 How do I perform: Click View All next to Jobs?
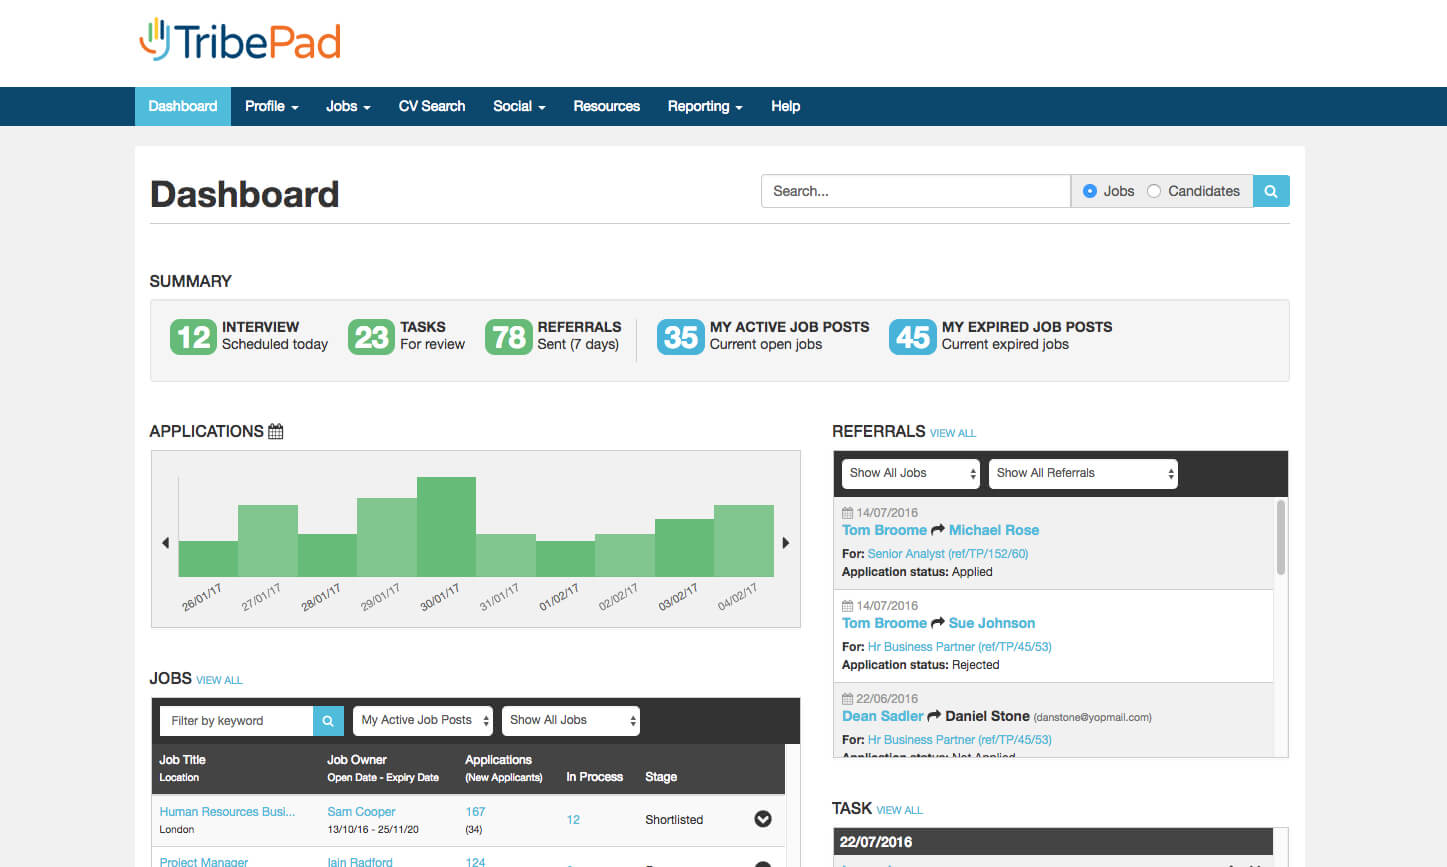(219, 680)
